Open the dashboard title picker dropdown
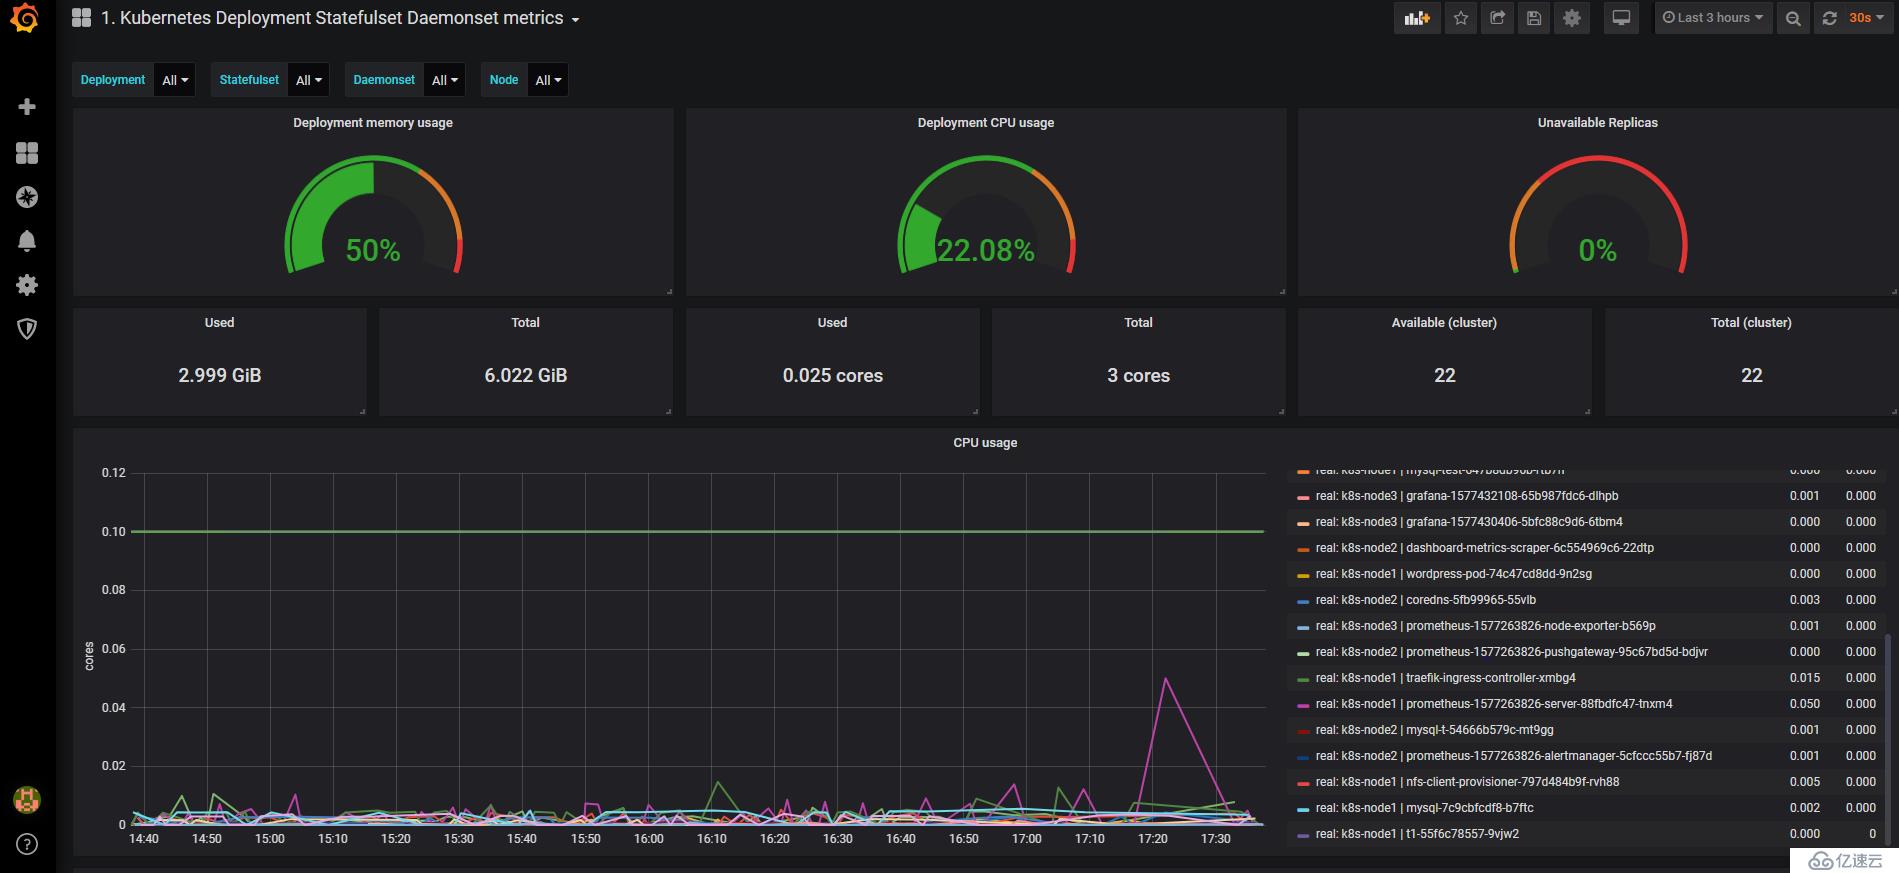This screenshot has height=873, width=1899. coord(340,18)
